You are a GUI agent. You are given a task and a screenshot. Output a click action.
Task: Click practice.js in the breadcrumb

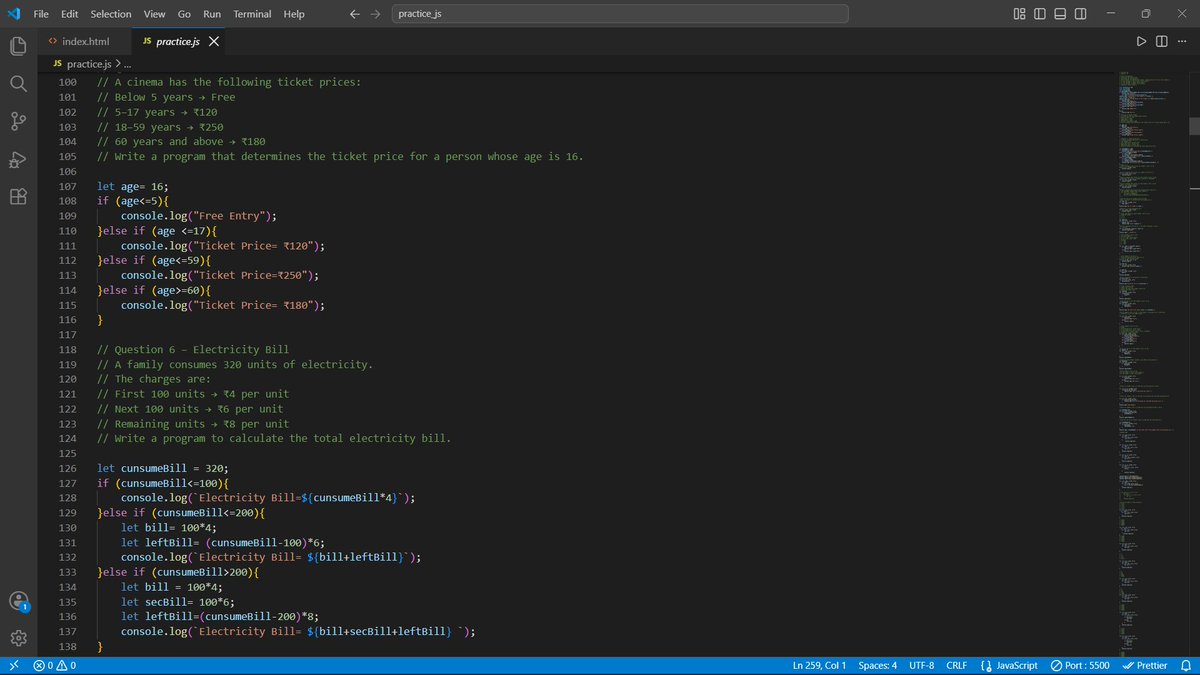[87, 64]
